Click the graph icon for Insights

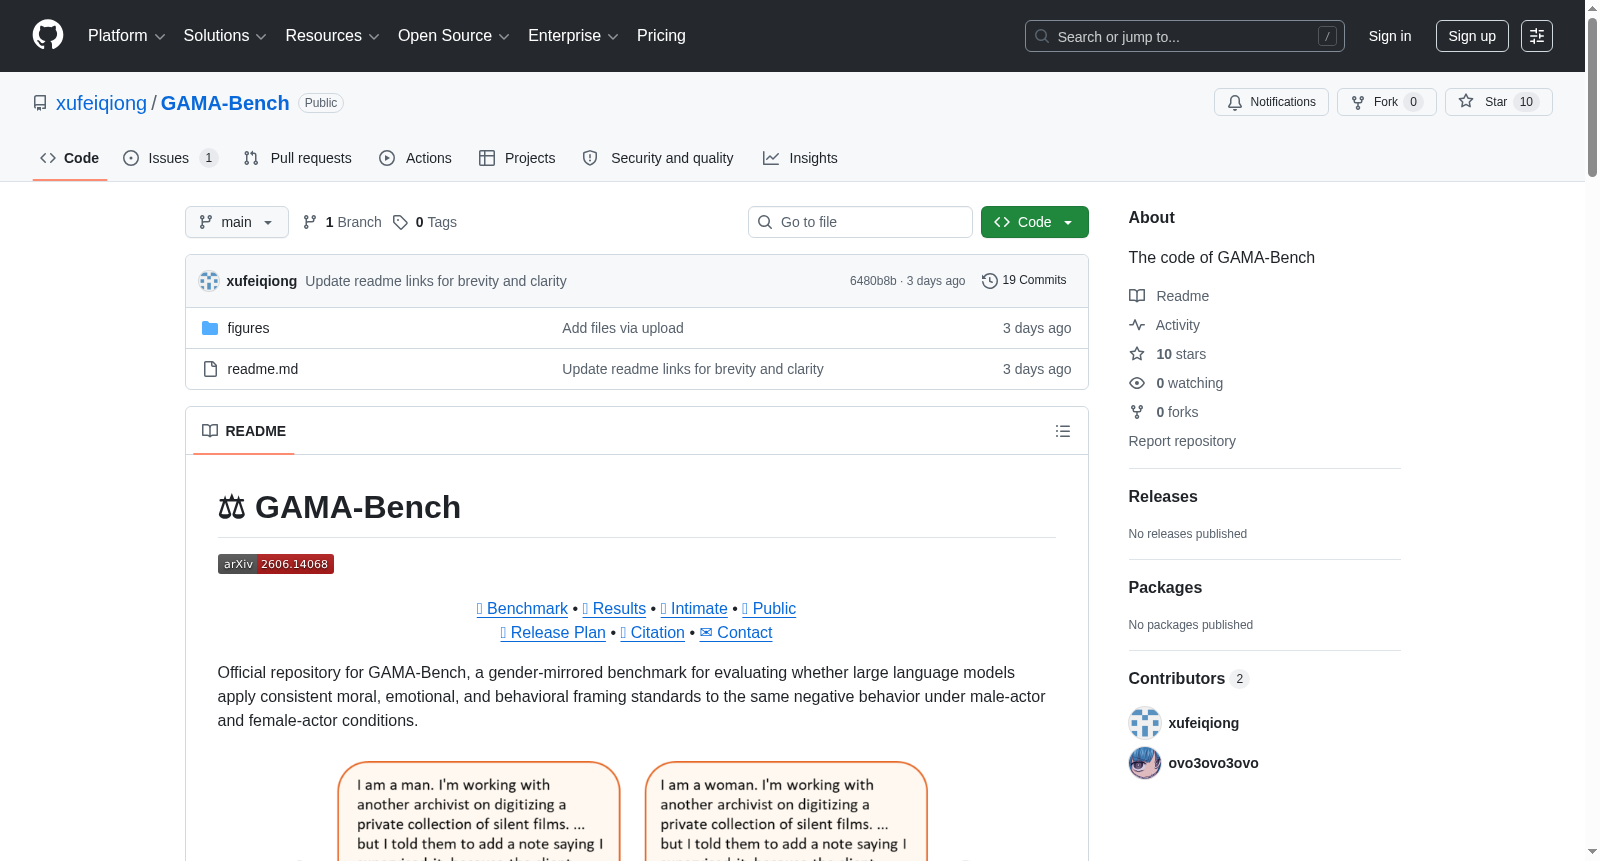point(771,158)
